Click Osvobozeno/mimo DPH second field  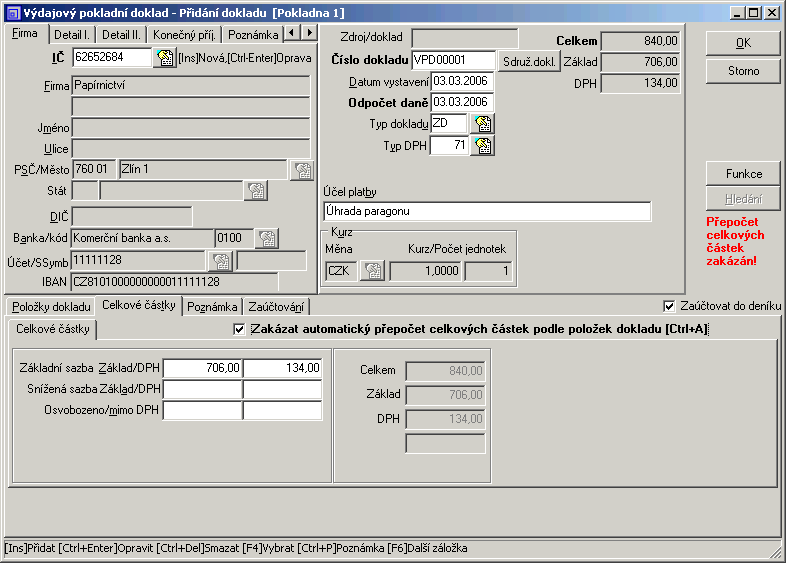pyautogui.click(x=282, y=410)
